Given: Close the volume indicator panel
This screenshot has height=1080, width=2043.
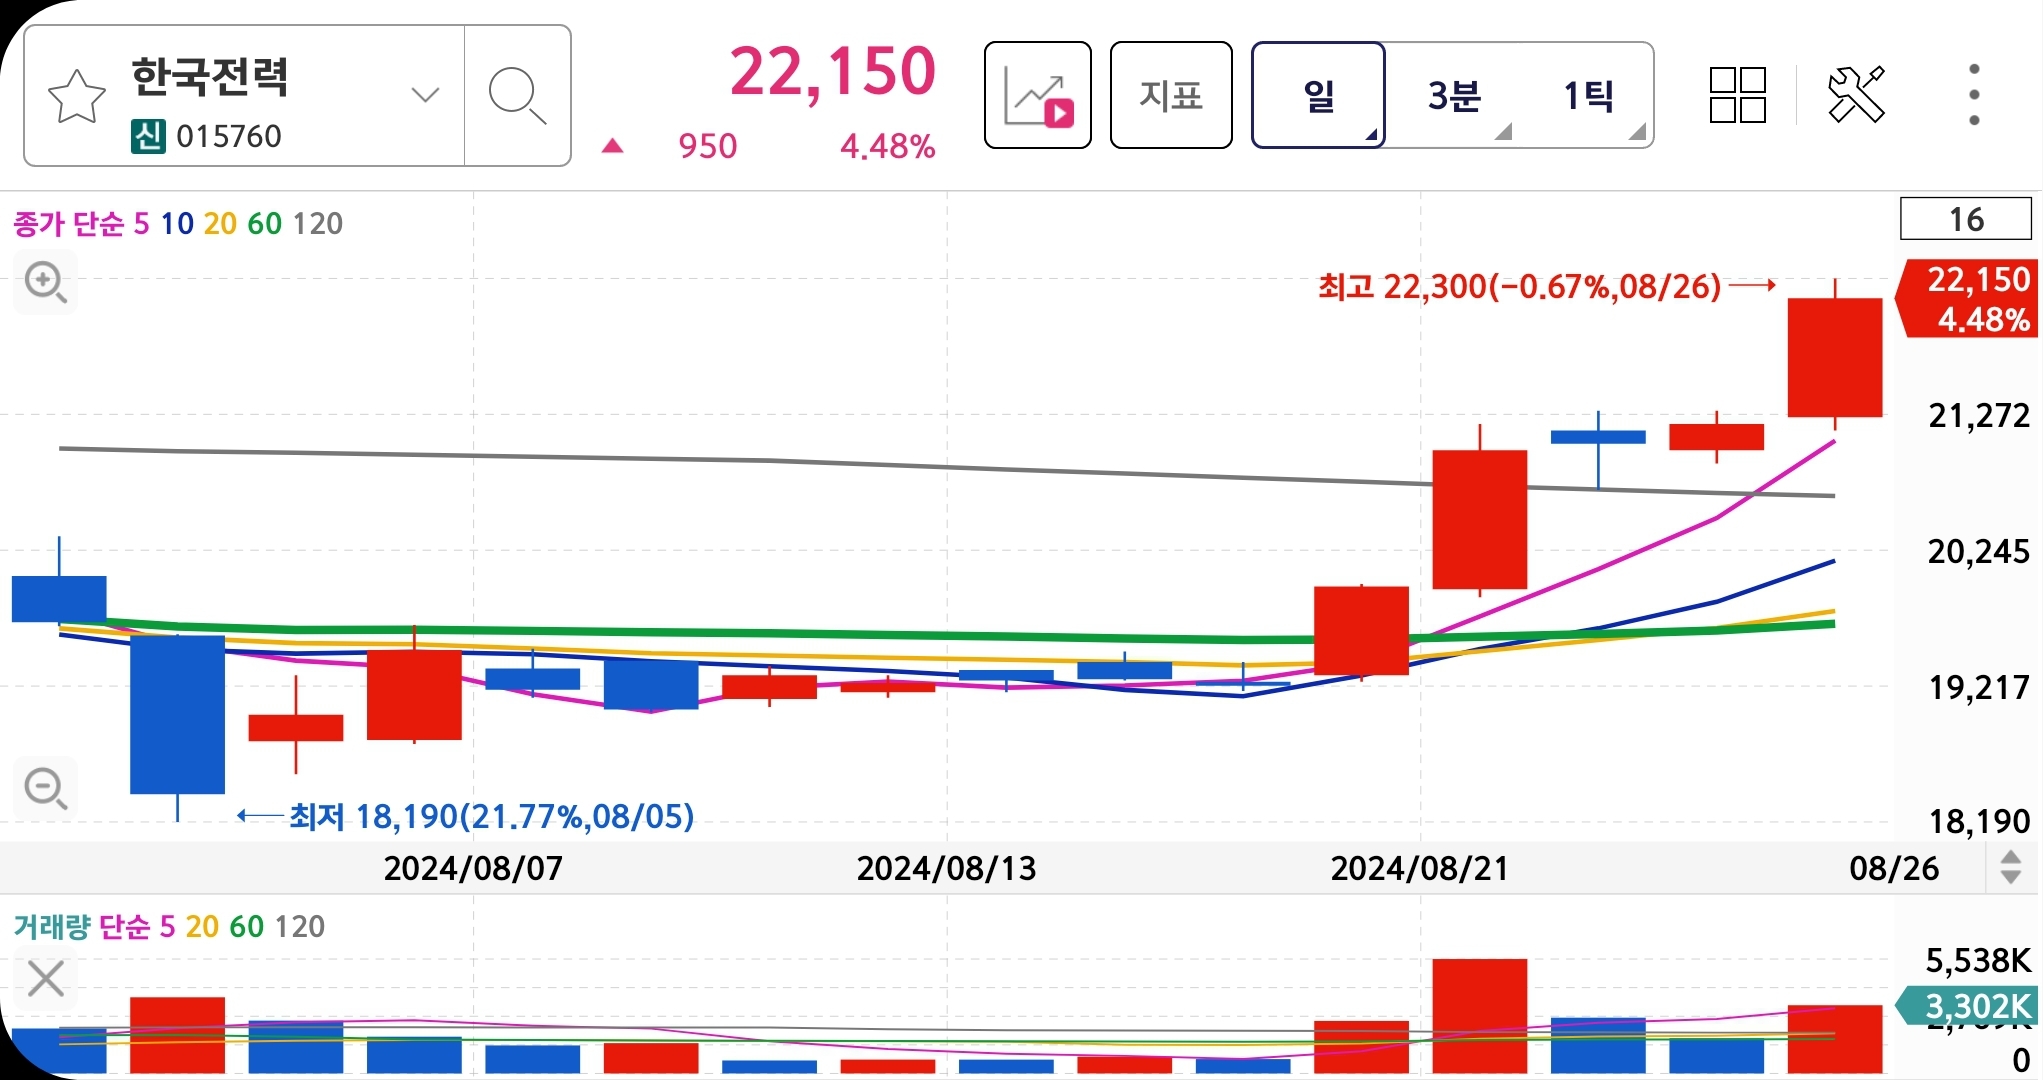Looking at the screenshot, I should coord(45,979).
